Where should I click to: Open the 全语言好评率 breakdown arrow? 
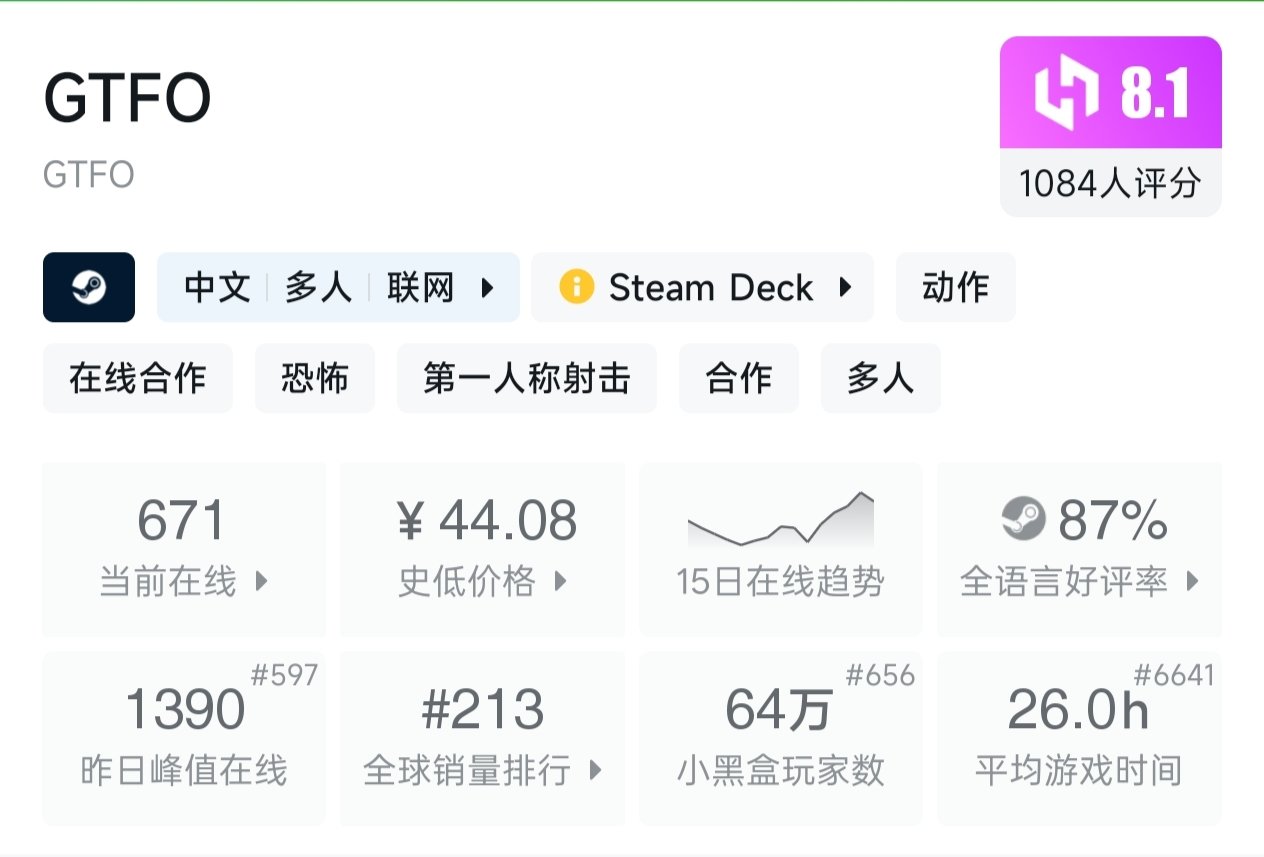[x=1192, y=581]
